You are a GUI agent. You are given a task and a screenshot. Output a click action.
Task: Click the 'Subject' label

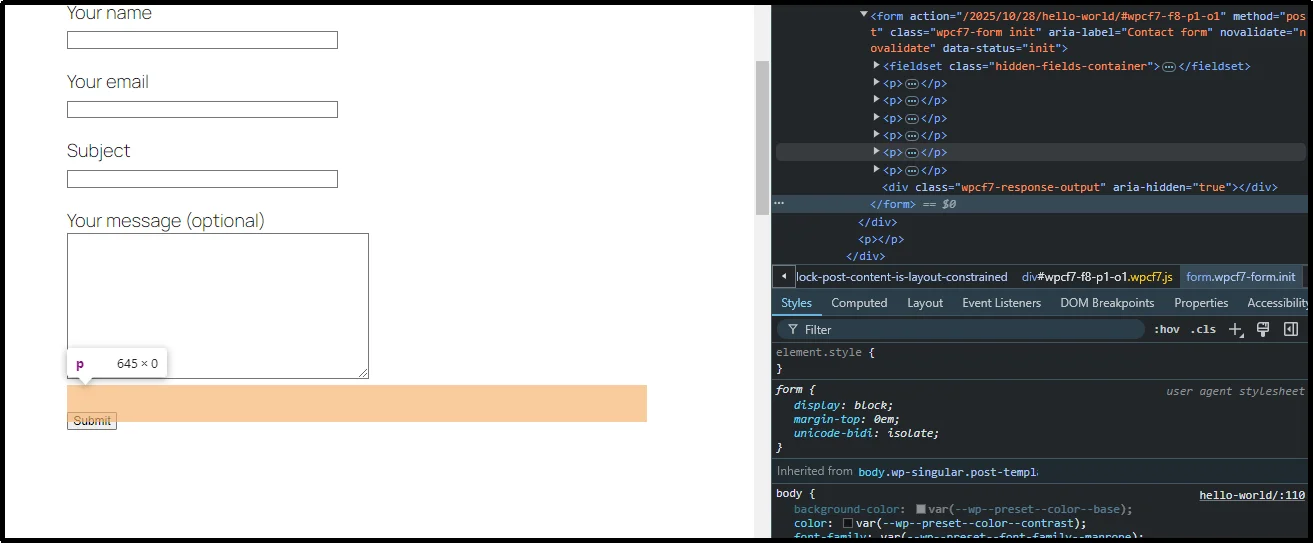[99, 151]
